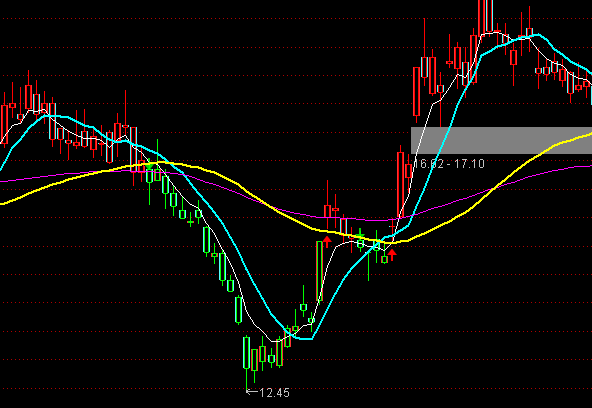Viewport: 592px width, 408px height.
Task: Select the gray gap zone rectangle
Action: (501, 140)
